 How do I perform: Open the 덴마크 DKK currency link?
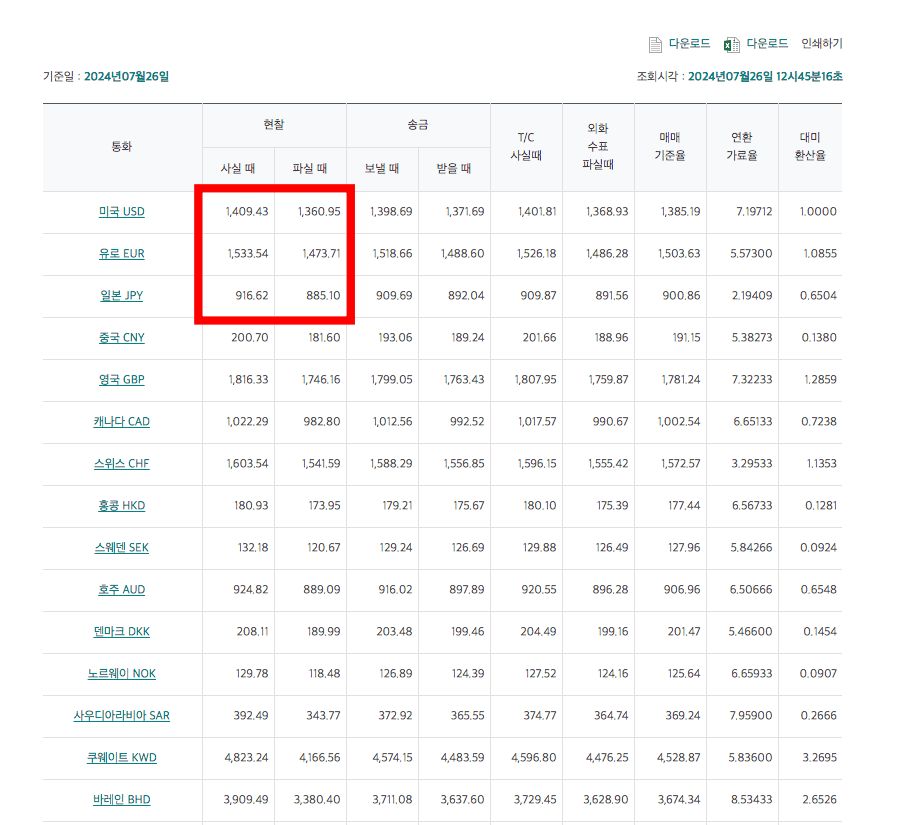(122, 632)
